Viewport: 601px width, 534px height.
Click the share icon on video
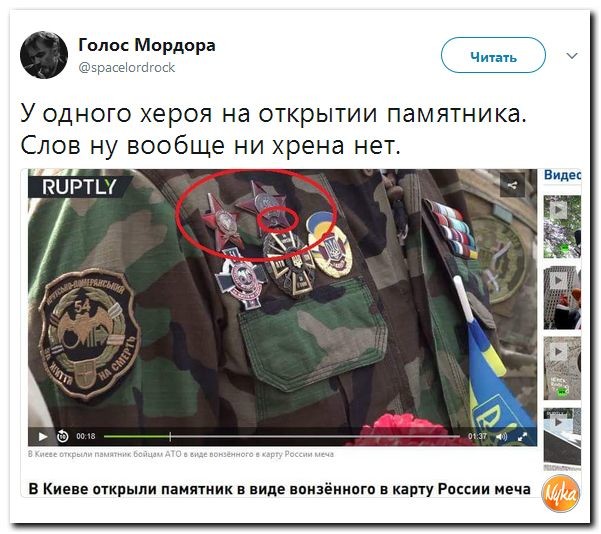[x=512, y=186]
